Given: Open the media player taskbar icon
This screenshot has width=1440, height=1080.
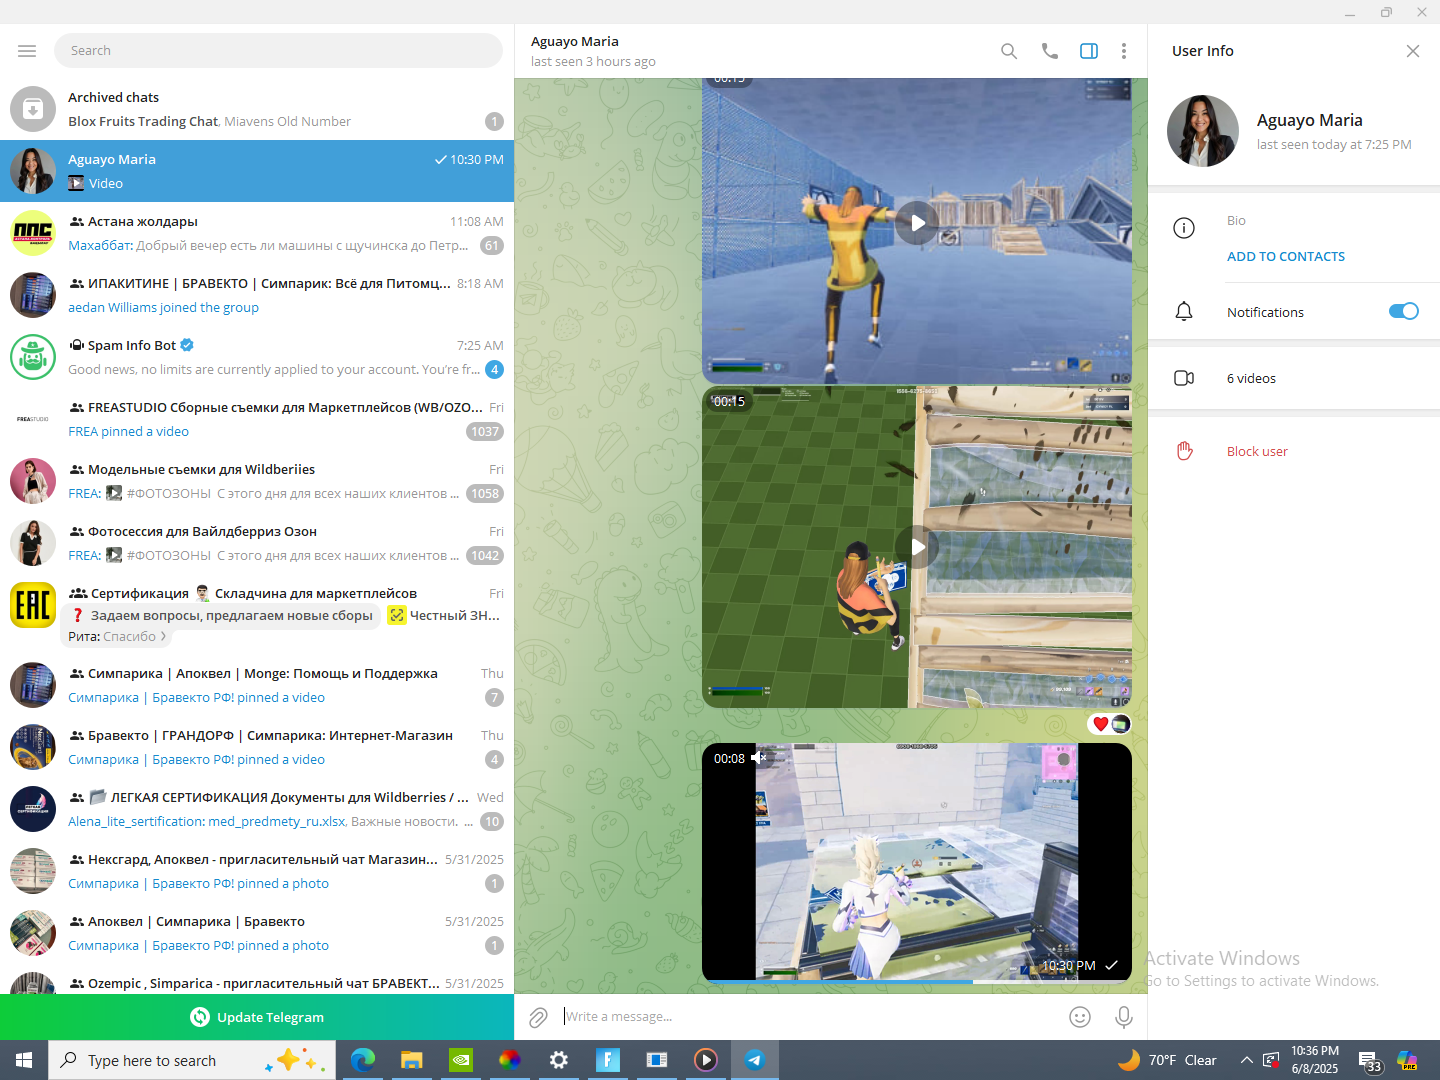Looking at the screenshot, I should [706, 1060].
